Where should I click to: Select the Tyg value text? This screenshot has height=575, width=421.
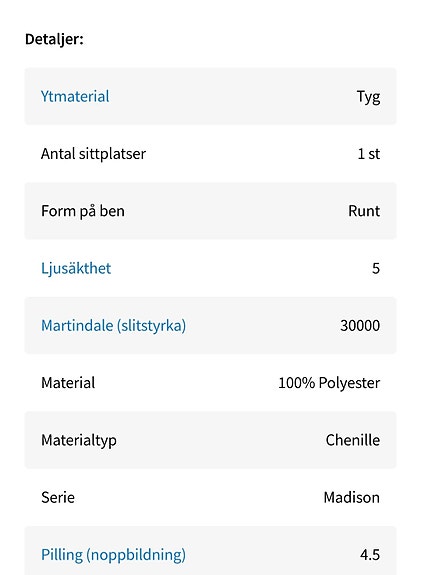click(368, 97)
